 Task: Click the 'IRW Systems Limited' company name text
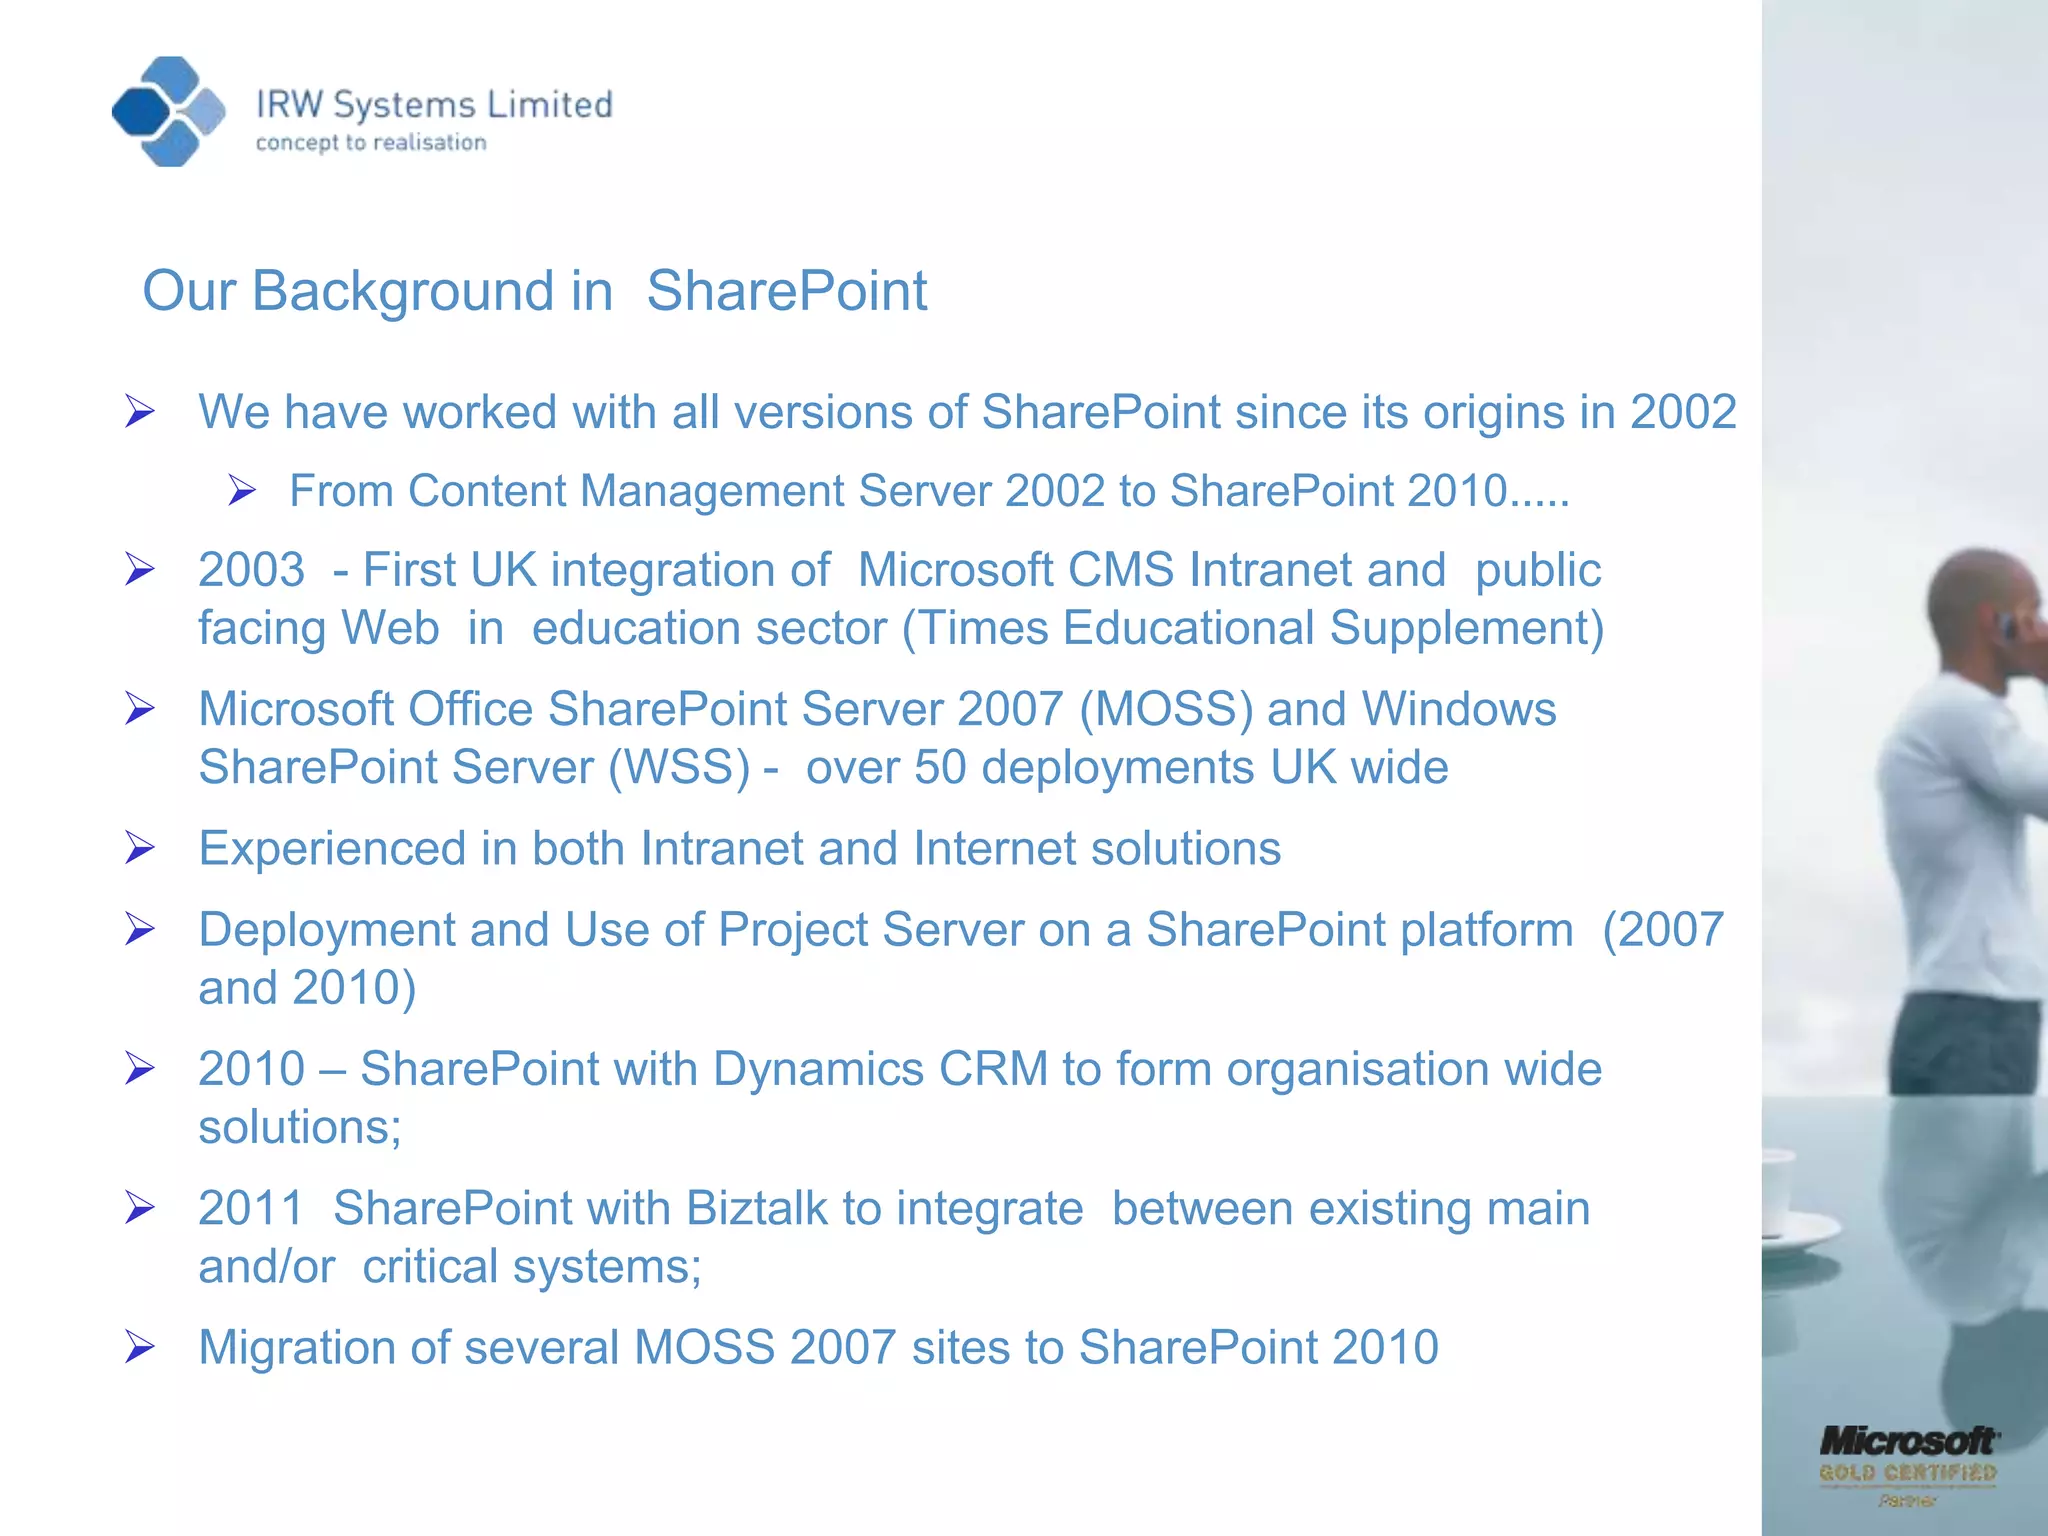tap(434, 104)
